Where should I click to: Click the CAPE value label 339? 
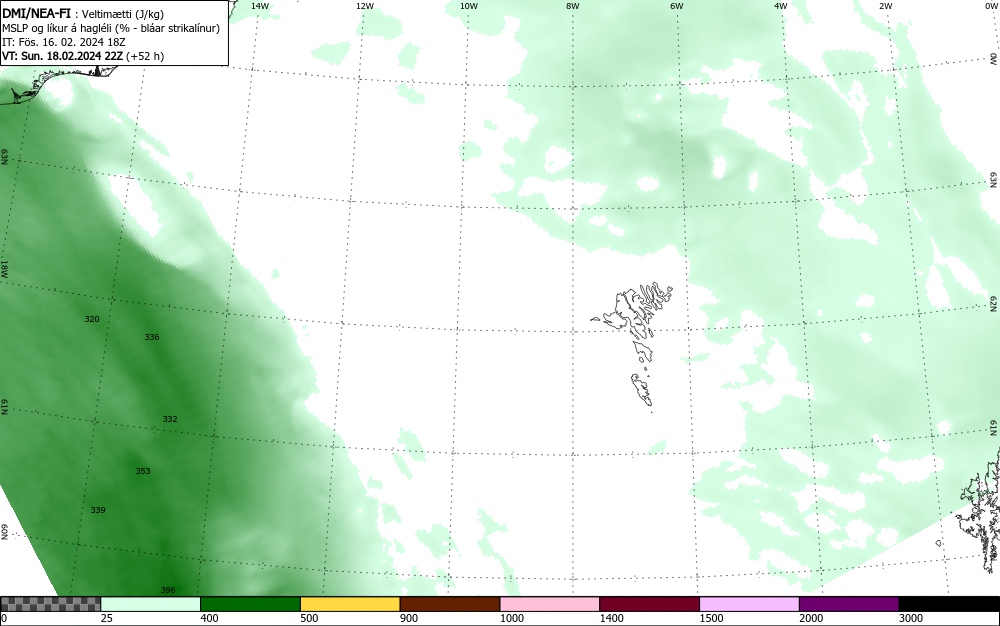pos(98,510)
